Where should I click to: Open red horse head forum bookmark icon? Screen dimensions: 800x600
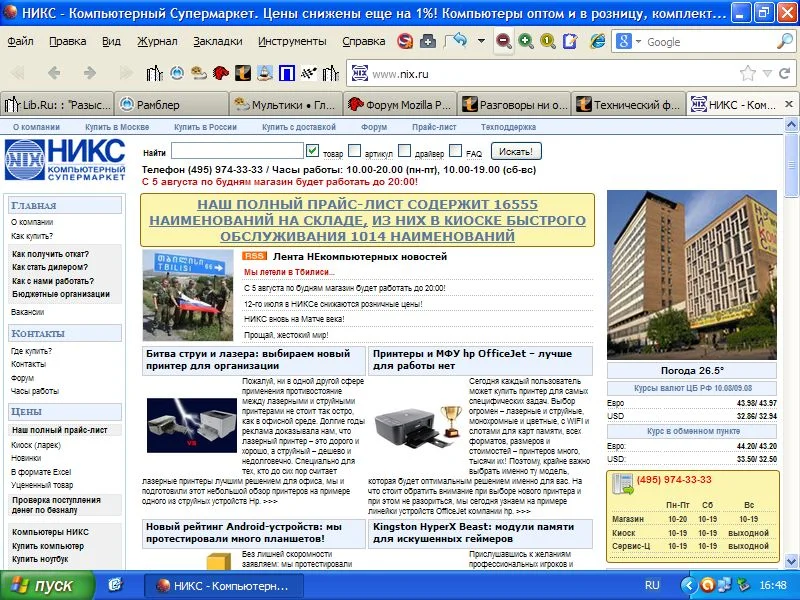pyautogui.click(x=220, y=73)
